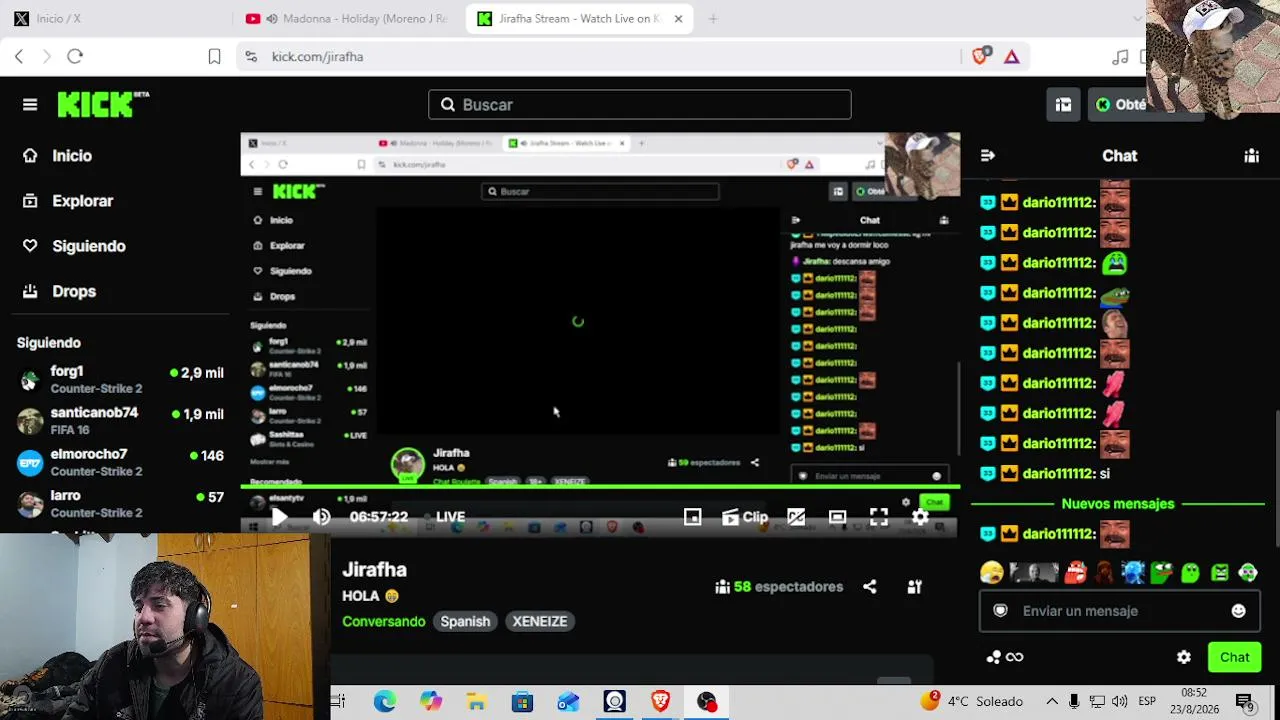Open followed channel elmorocho7
Viewport: 1280px width, 720px height.
click(120, 462)
